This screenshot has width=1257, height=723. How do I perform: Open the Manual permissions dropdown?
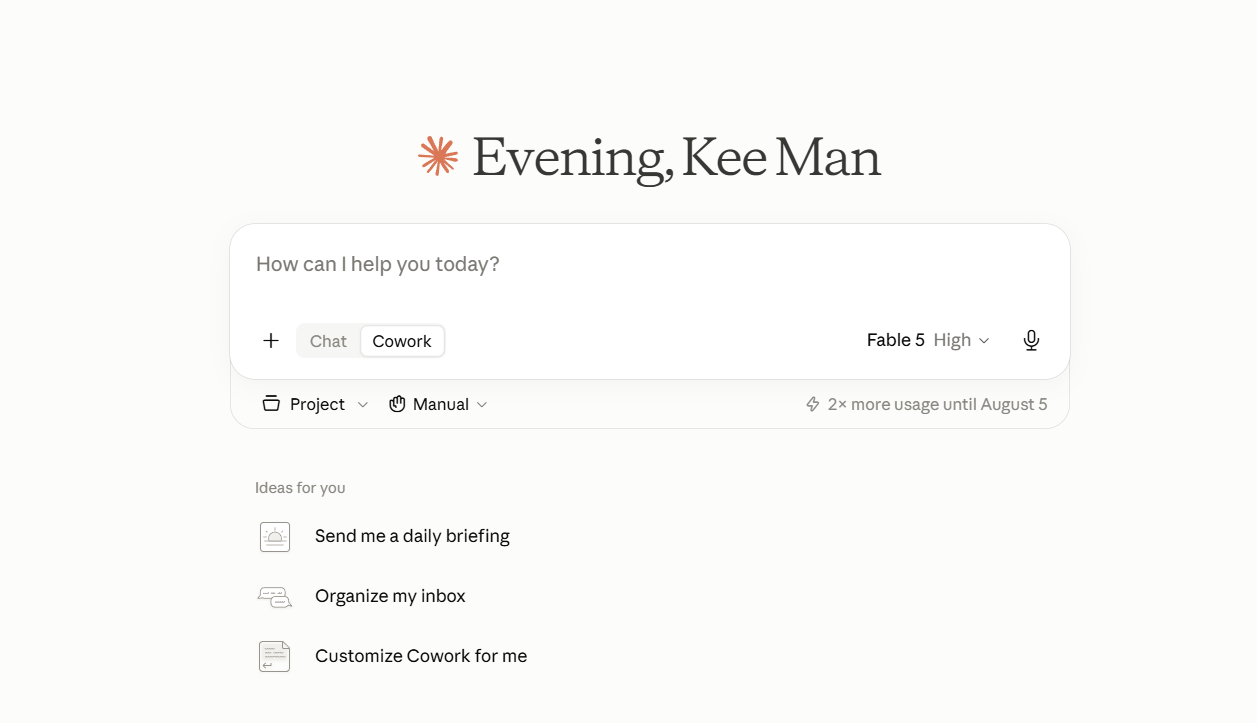click(438, 404)
